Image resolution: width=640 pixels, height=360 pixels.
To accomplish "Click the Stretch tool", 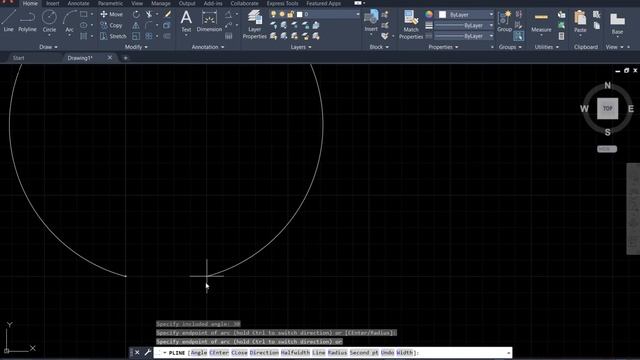I will (113, 36).
